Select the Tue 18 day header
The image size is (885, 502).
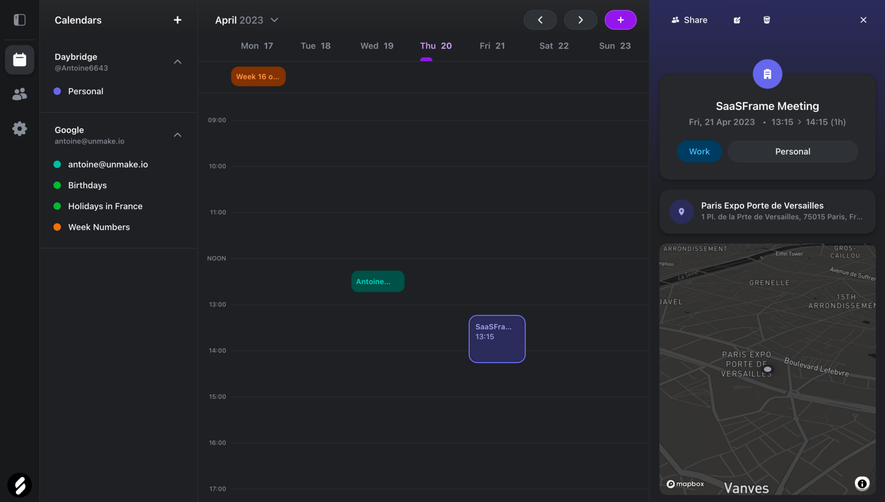(316, 46)
